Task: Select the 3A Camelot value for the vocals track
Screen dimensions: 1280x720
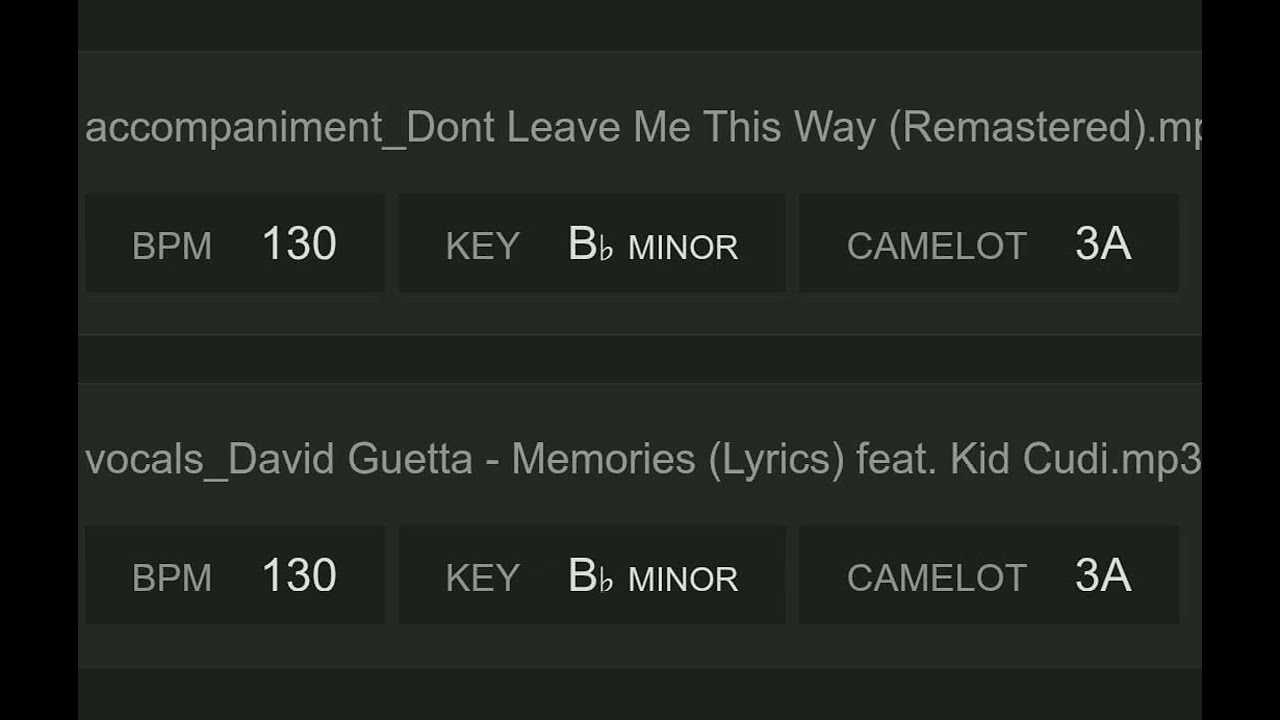Action: pos(1103,576)
